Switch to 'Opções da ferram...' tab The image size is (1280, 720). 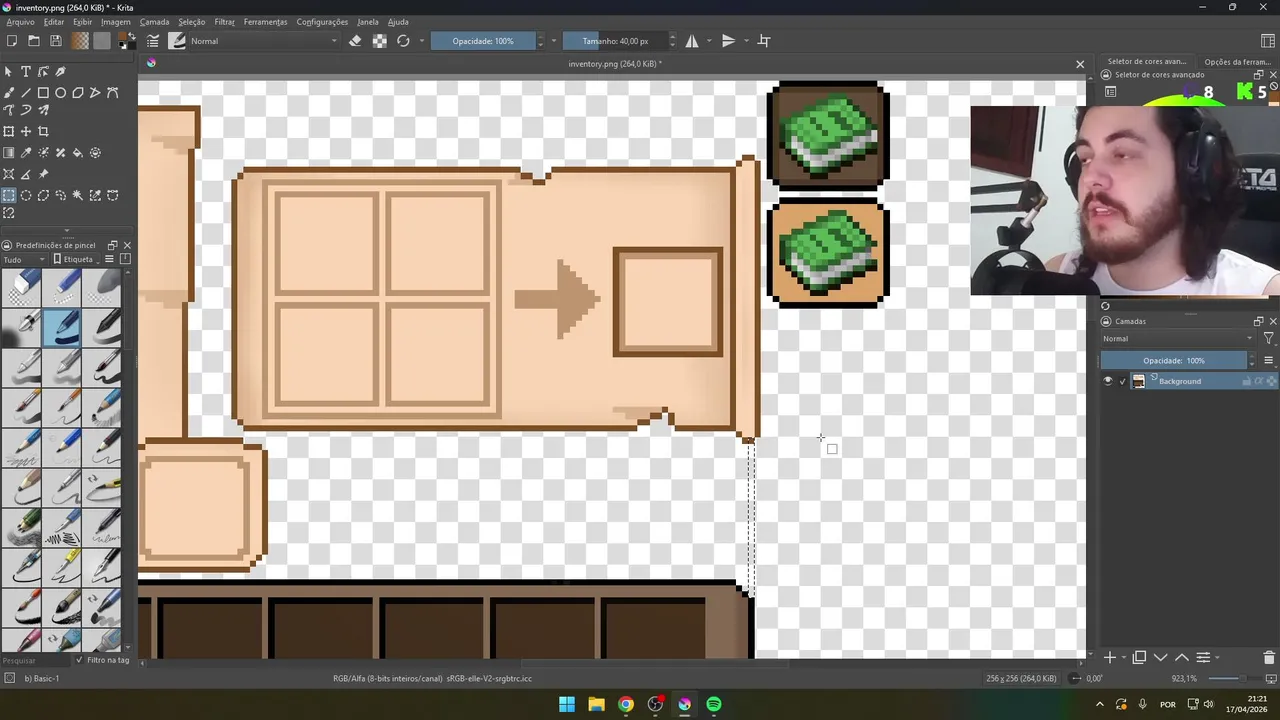pyautogui.click(x=1237, y=62)
